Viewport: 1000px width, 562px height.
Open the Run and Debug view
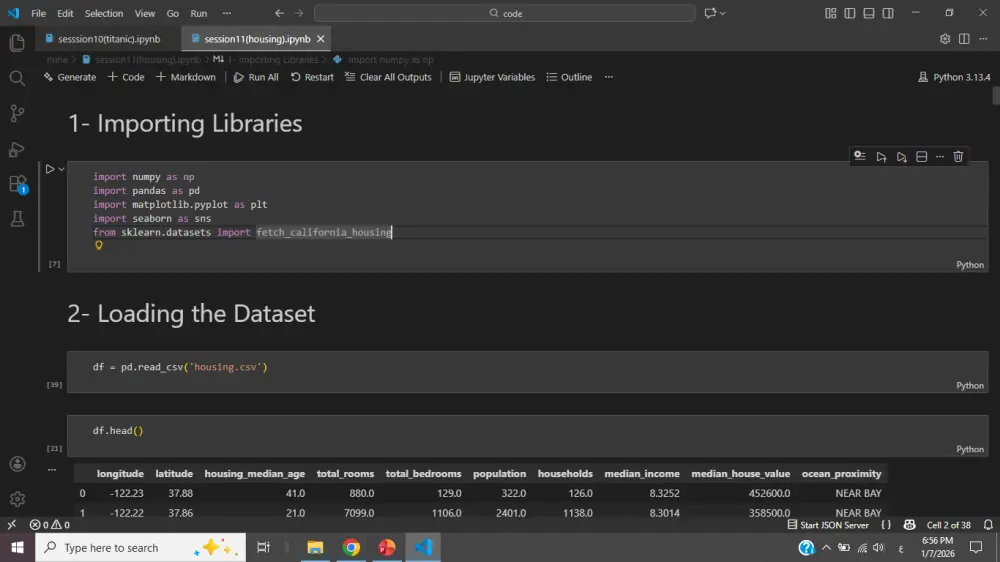17,149
